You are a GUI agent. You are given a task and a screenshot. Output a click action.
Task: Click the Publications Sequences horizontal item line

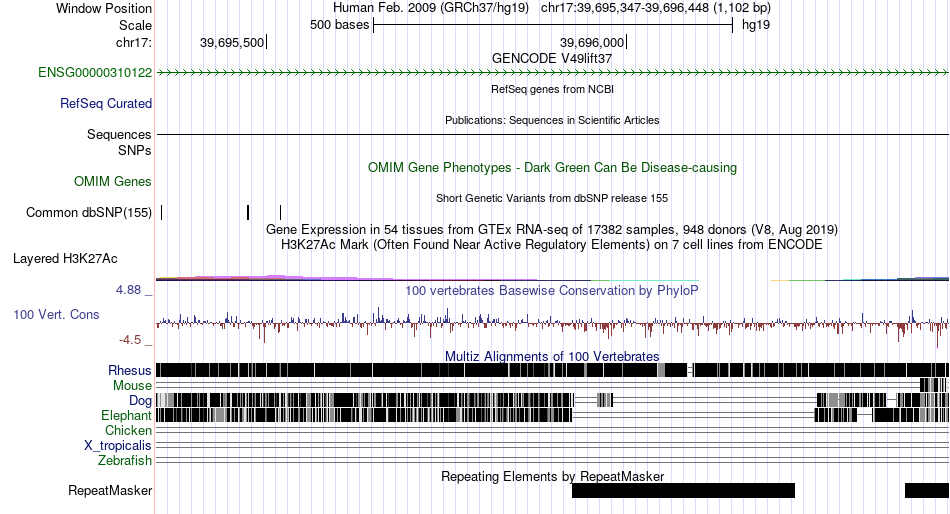pyautogui.click(x=553, y=134)
